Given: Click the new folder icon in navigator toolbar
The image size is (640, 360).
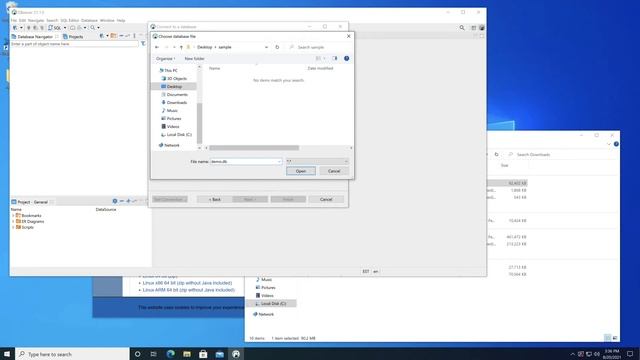Looking at the screenshot, I should click(x=113, y=36).
